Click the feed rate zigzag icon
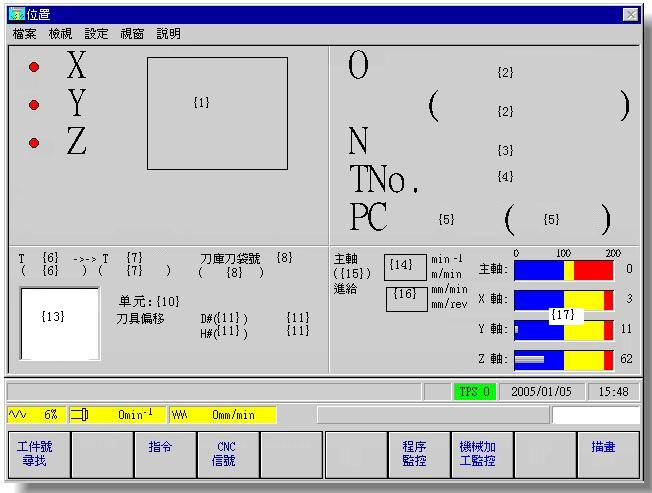Screen dimensions: 652x493 point(180,414)
